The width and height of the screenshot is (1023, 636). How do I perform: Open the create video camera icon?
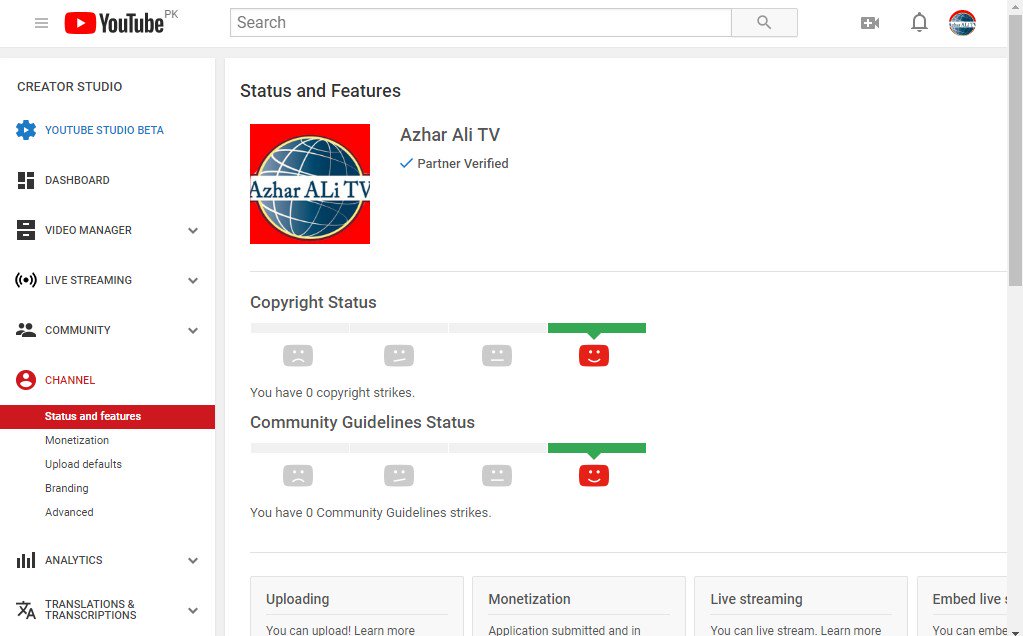point(870,23)
